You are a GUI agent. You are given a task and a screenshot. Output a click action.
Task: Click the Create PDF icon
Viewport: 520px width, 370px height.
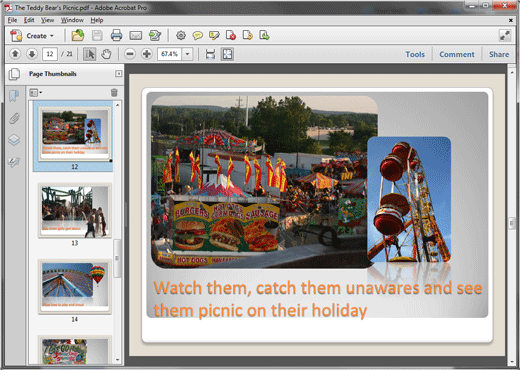click(x=16, y=35)
